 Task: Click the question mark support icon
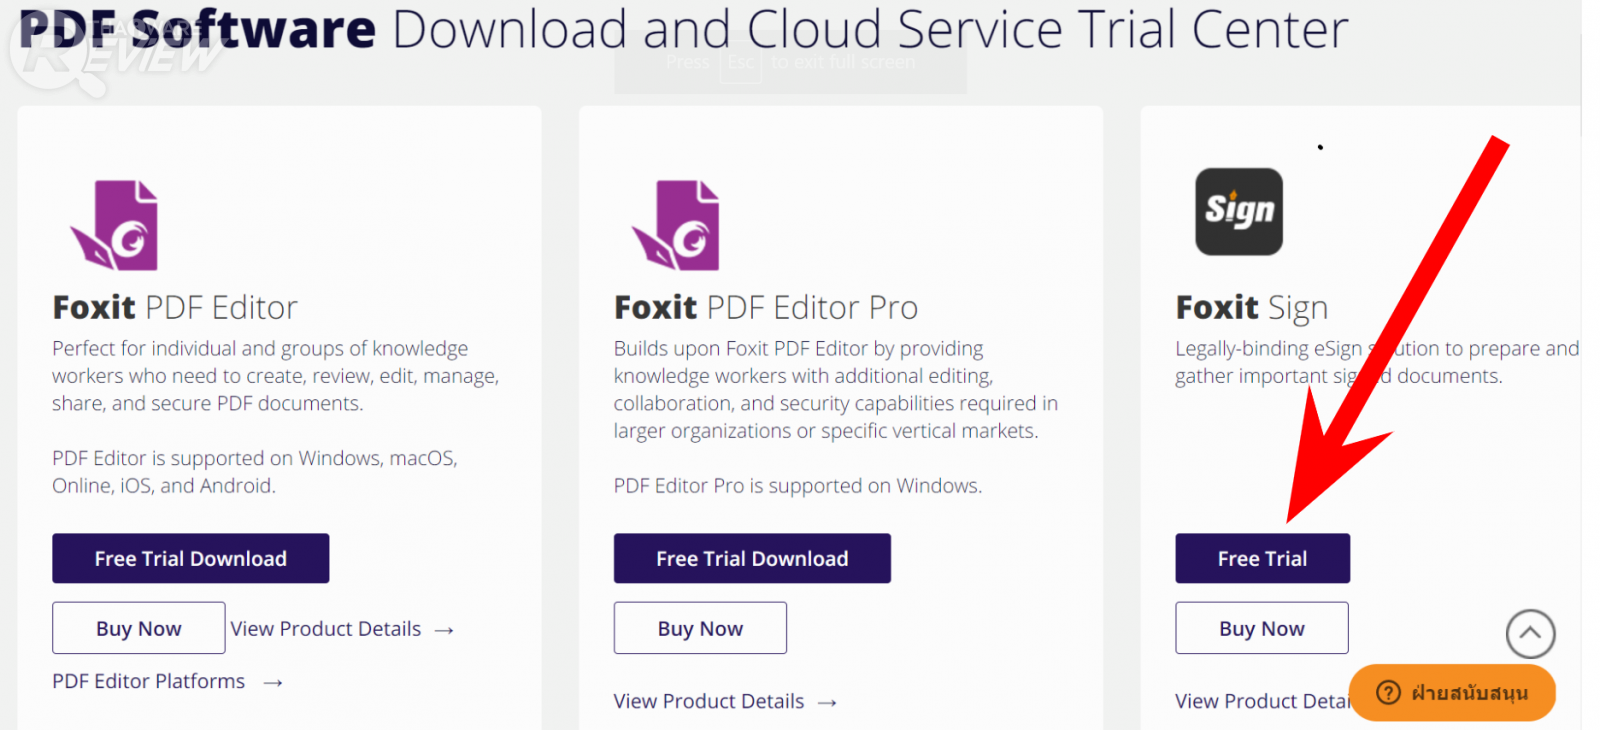click(1388, 692)
